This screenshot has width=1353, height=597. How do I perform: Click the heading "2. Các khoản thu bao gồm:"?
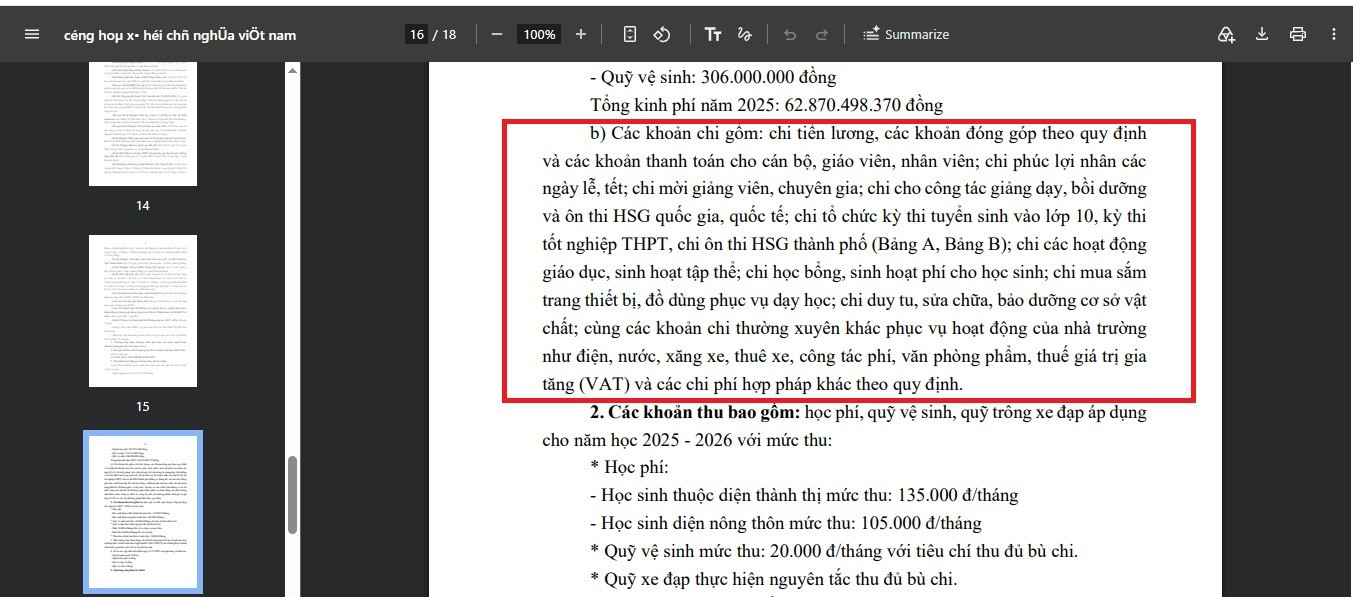pos(694,412)
